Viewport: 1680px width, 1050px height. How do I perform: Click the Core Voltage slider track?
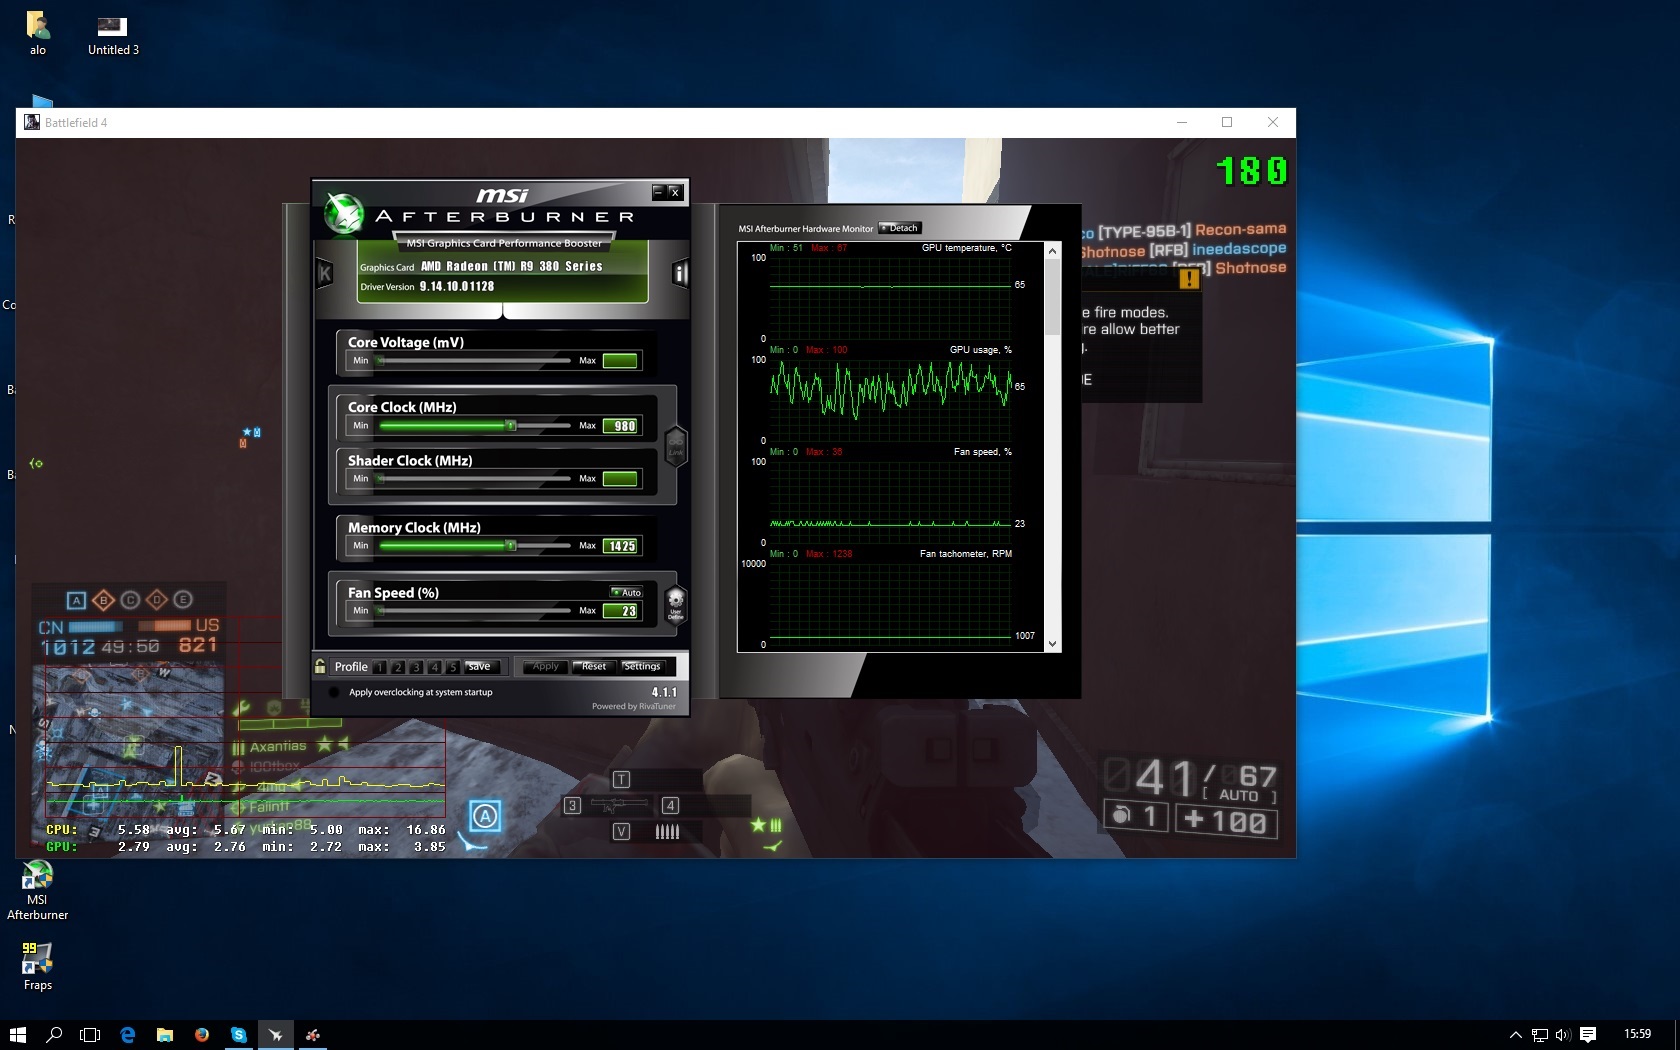tap(474, 361)
